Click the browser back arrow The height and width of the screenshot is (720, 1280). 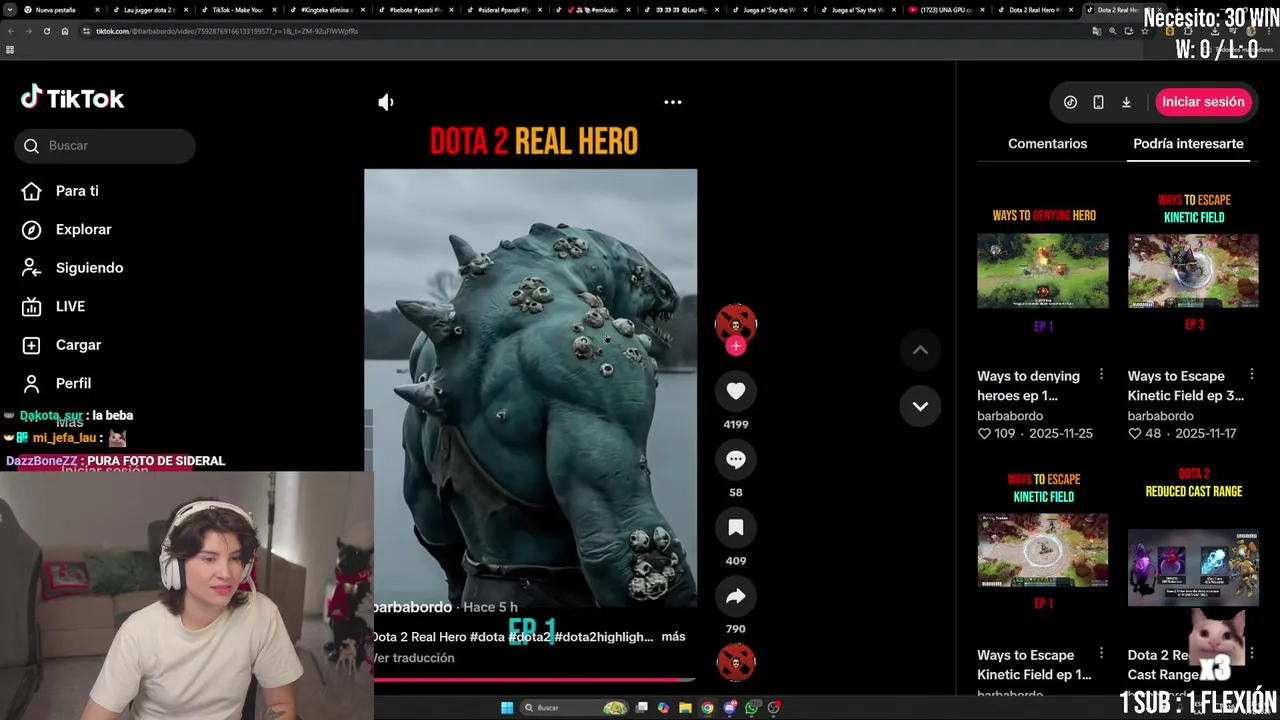(x=10, y=31)
